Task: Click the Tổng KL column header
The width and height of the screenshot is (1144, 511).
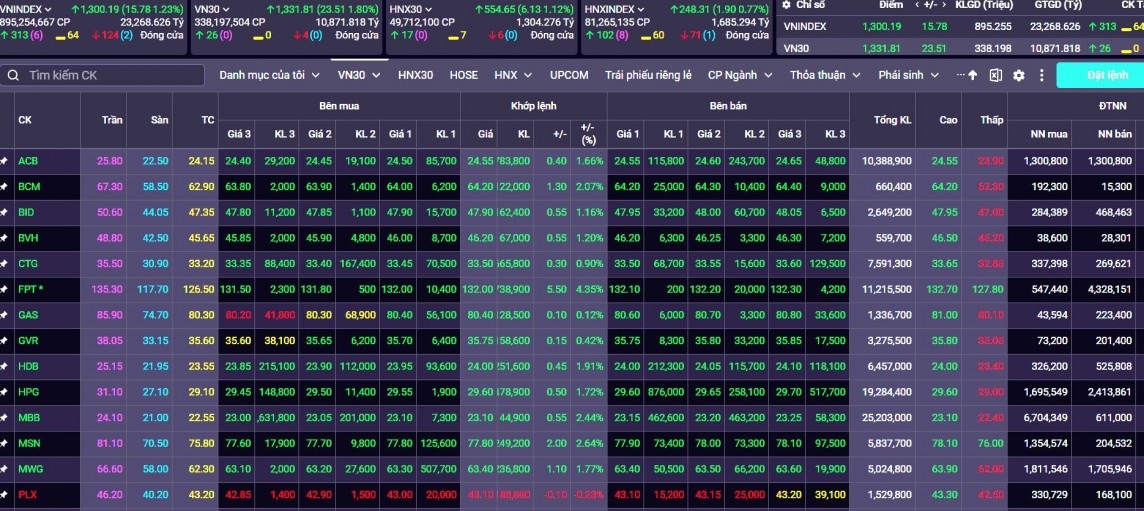Action: 892,120
